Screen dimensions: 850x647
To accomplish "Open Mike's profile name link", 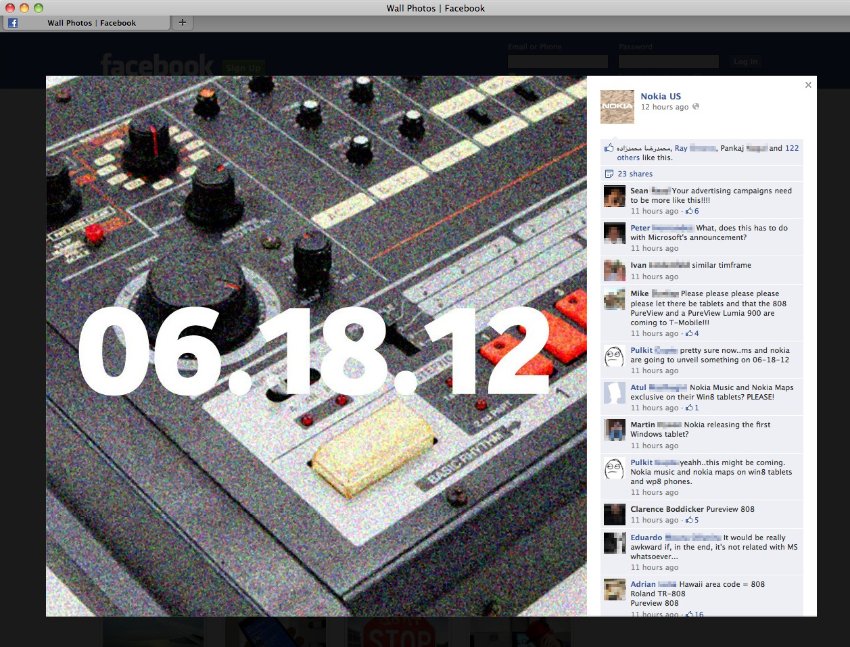I will pos(654,294).
